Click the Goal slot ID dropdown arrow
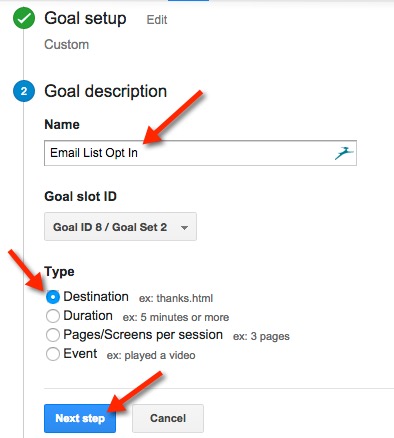The image size is (394, 438). pos(184,228)
